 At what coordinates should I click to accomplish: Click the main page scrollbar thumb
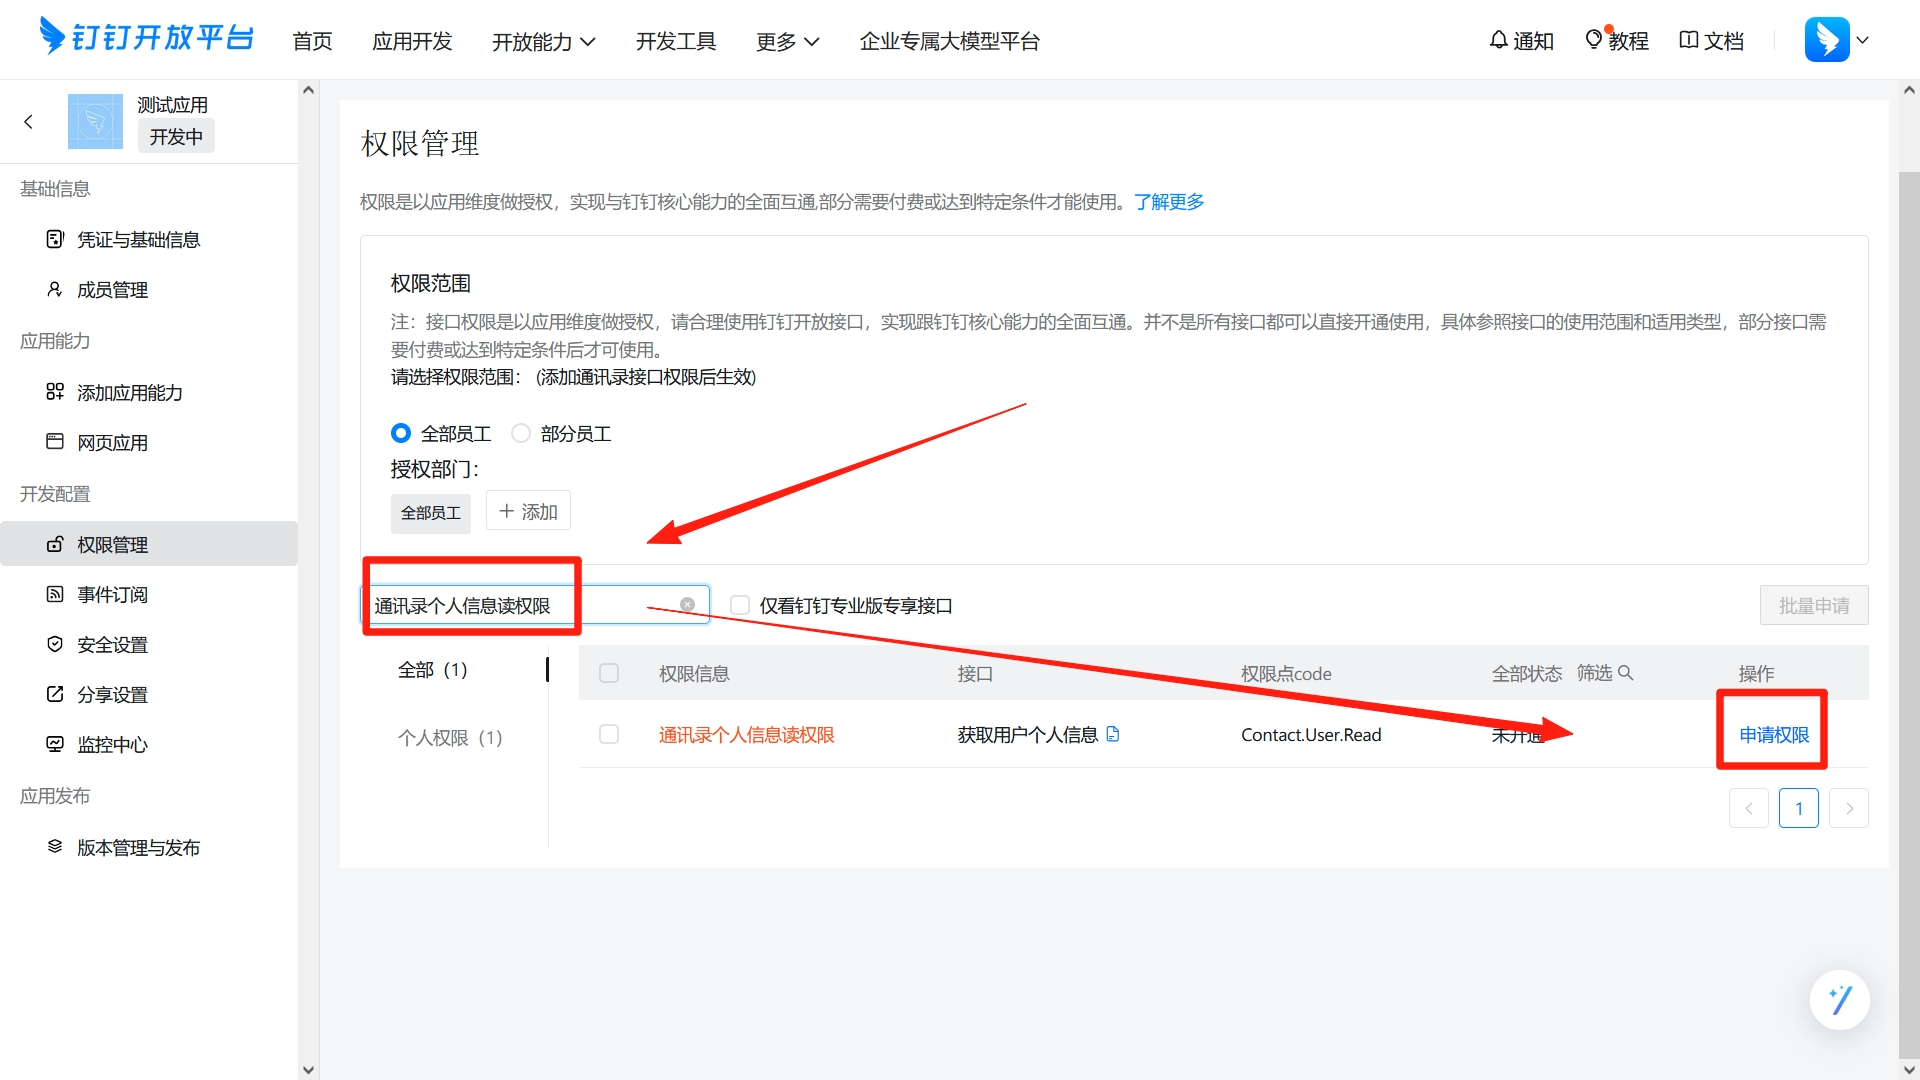pyautogui.click(x=1909, y=613)
